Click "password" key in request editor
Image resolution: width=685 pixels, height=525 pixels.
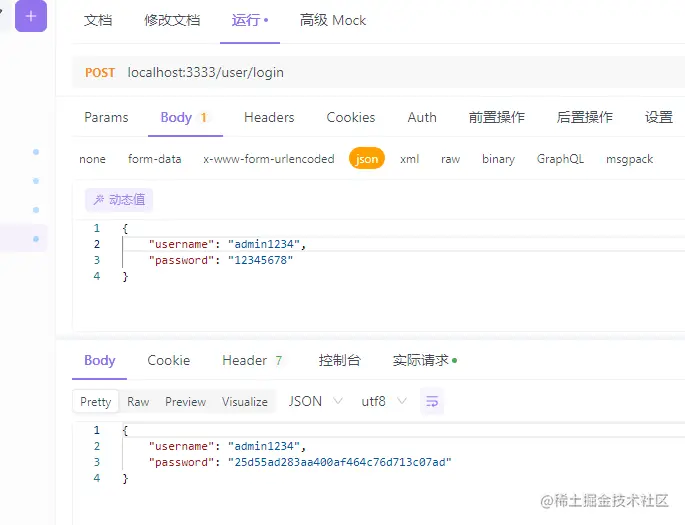coord(181,260)
